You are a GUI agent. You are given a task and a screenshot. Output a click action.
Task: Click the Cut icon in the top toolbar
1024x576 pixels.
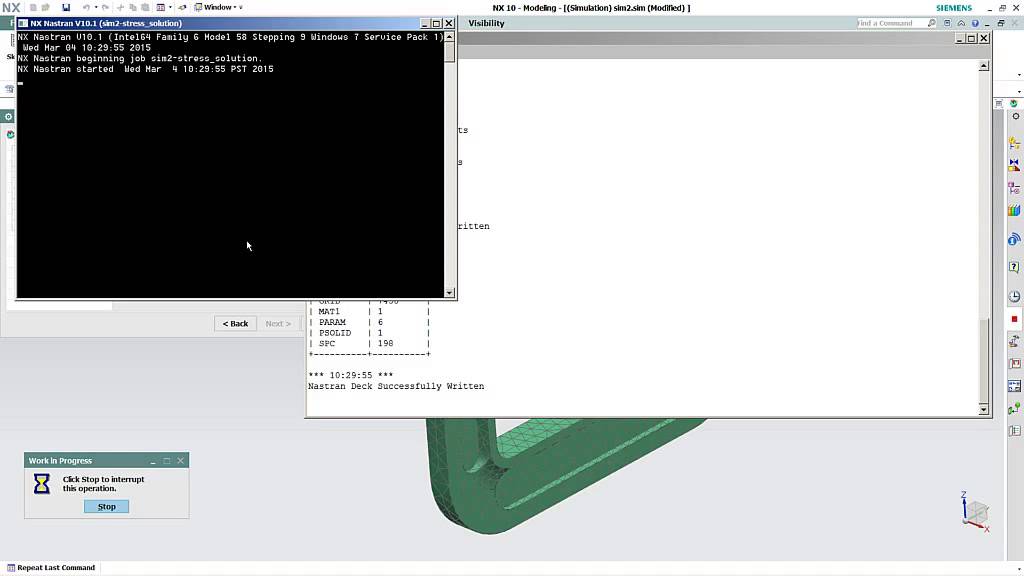120,7
